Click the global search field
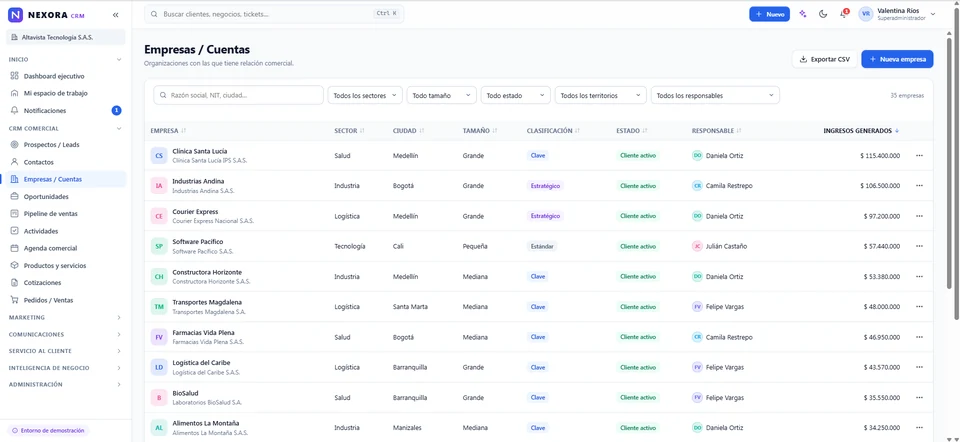960x442 pixels. (x=274, y=13)
